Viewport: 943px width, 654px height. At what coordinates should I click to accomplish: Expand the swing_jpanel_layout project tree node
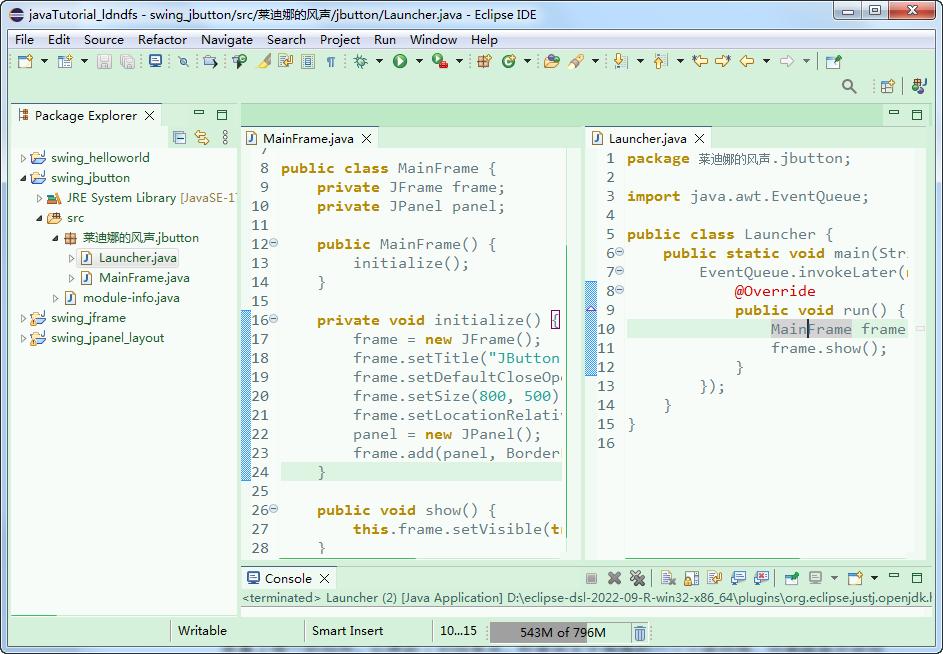pos(24,338)
